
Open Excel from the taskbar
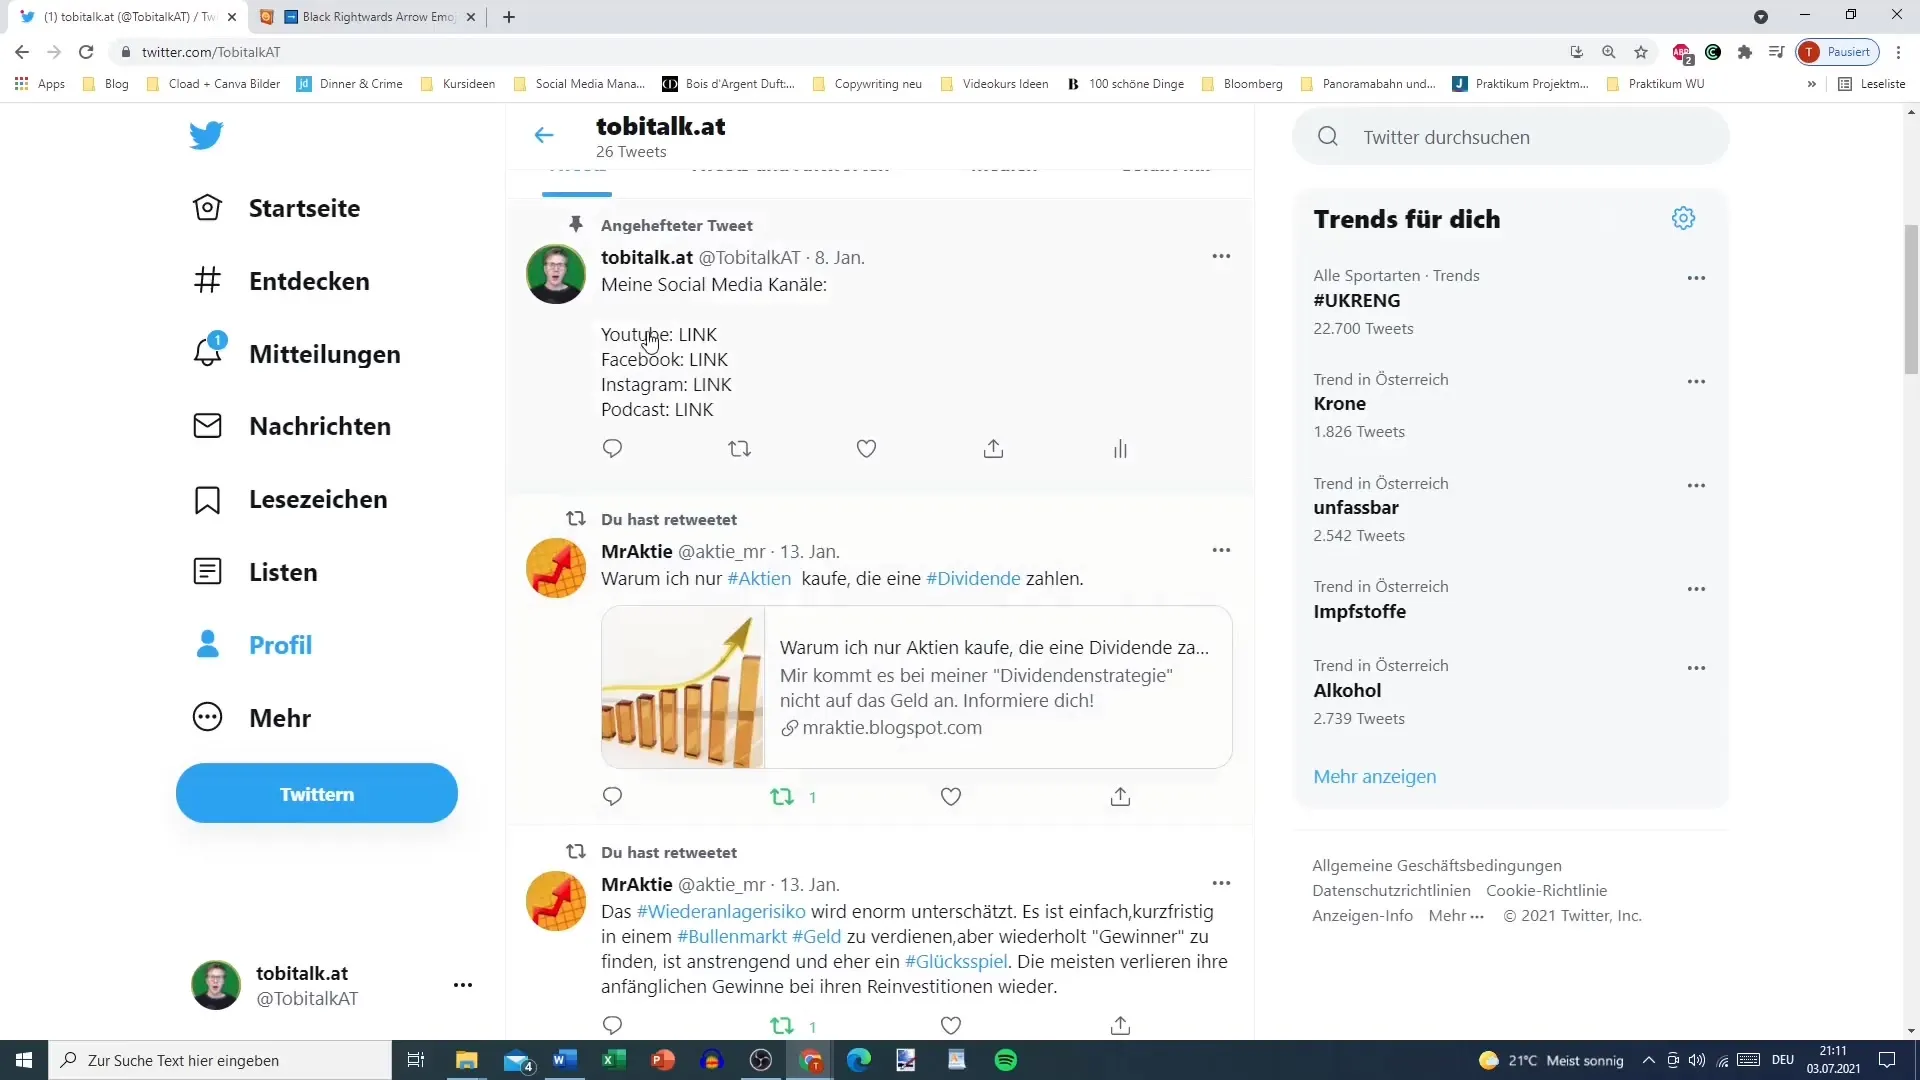[614, 1060]
